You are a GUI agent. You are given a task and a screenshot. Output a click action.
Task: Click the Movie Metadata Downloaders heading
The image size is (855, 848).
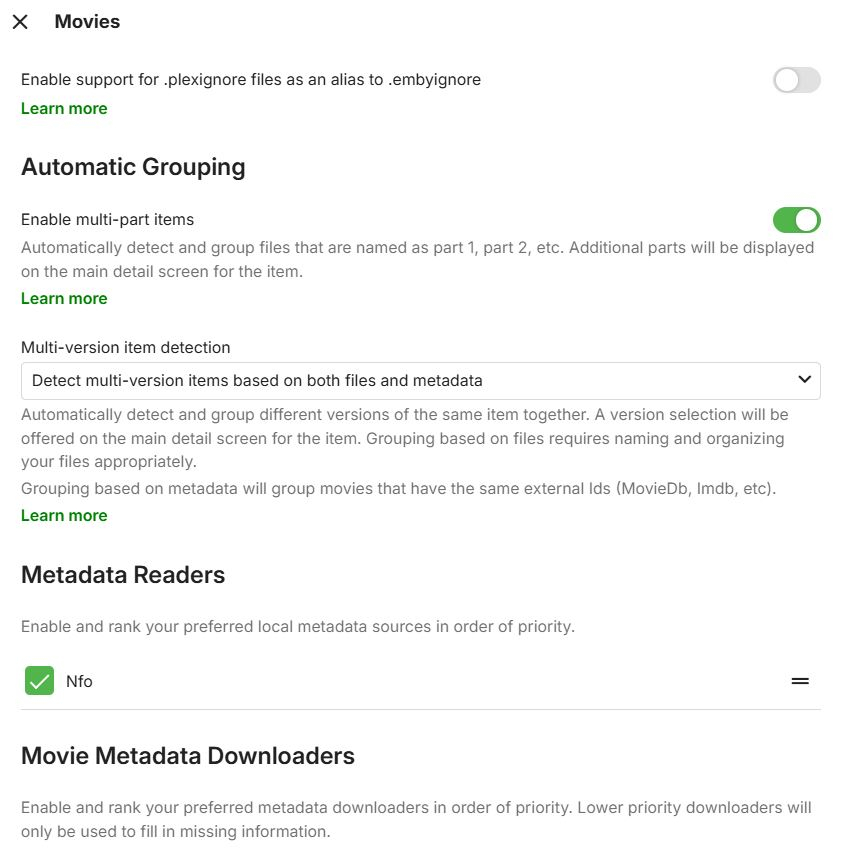188,756
